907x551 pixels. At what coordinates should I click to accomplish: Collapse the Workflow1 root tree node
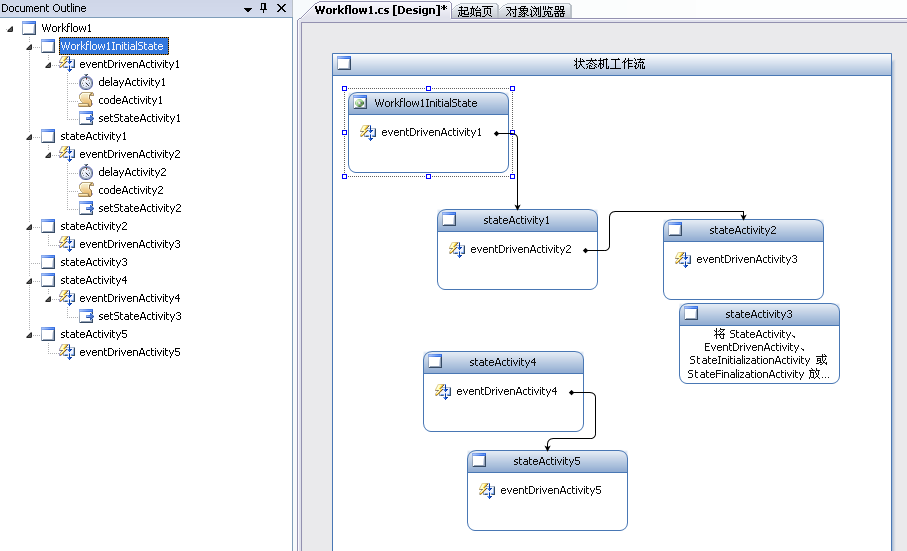(10, 28)
